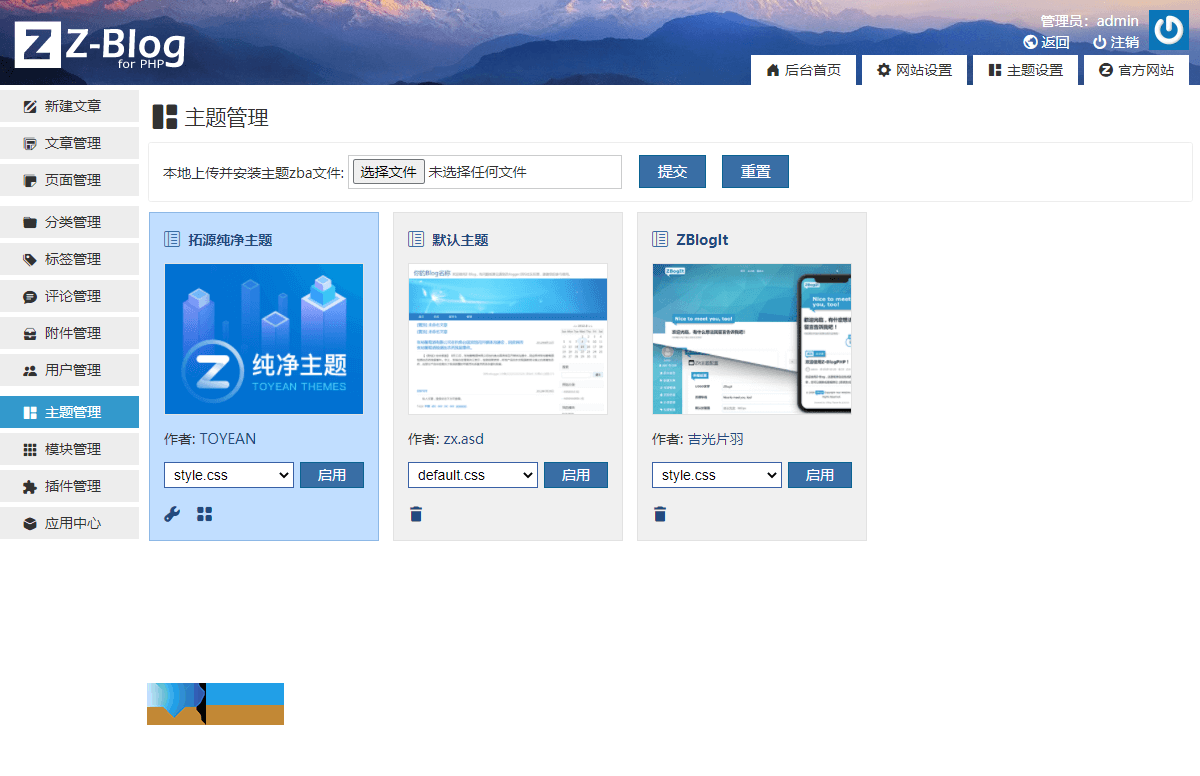Viewport: 1200px width, 776px height.
Task: Click the 用户管理 people icon
Action: (x=30, y=370)
